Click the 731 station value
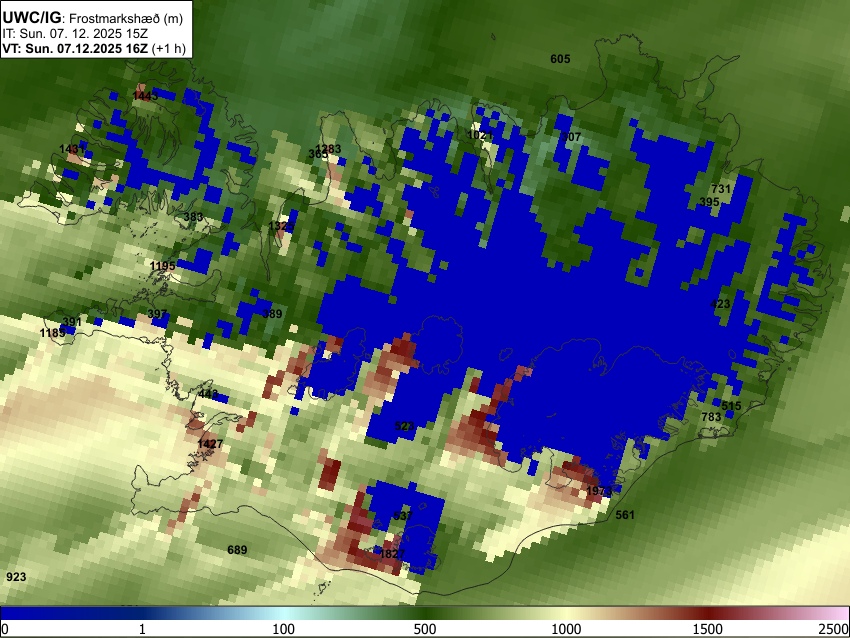 click(721, 189)
